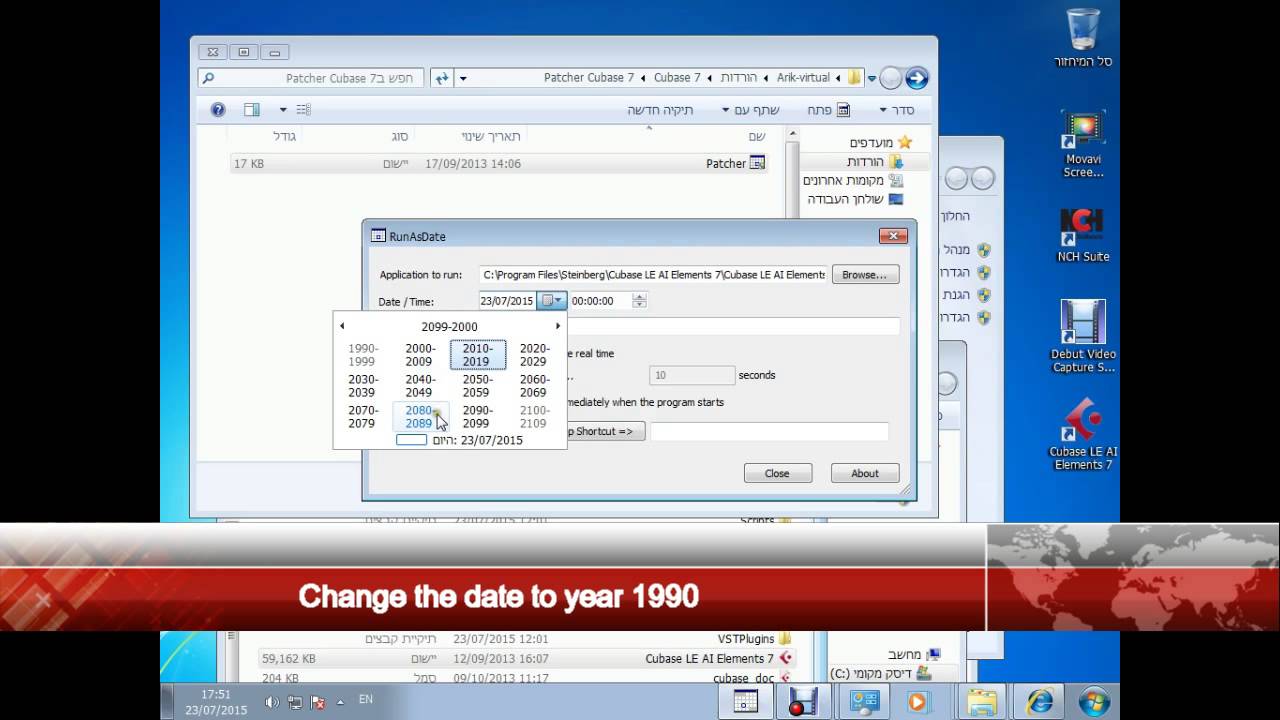Screen dimensions: 1280x720
Task: Click the shortcut name input field
Action: (769, 431)
